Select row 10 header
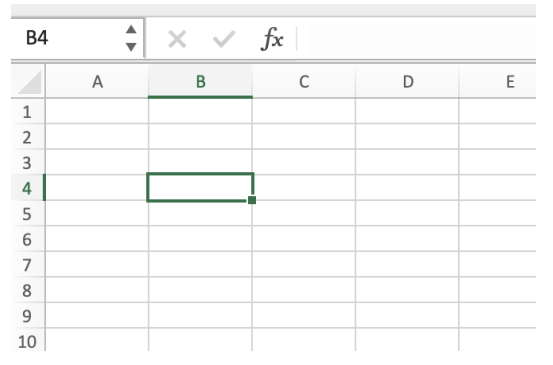 point(28,340)
